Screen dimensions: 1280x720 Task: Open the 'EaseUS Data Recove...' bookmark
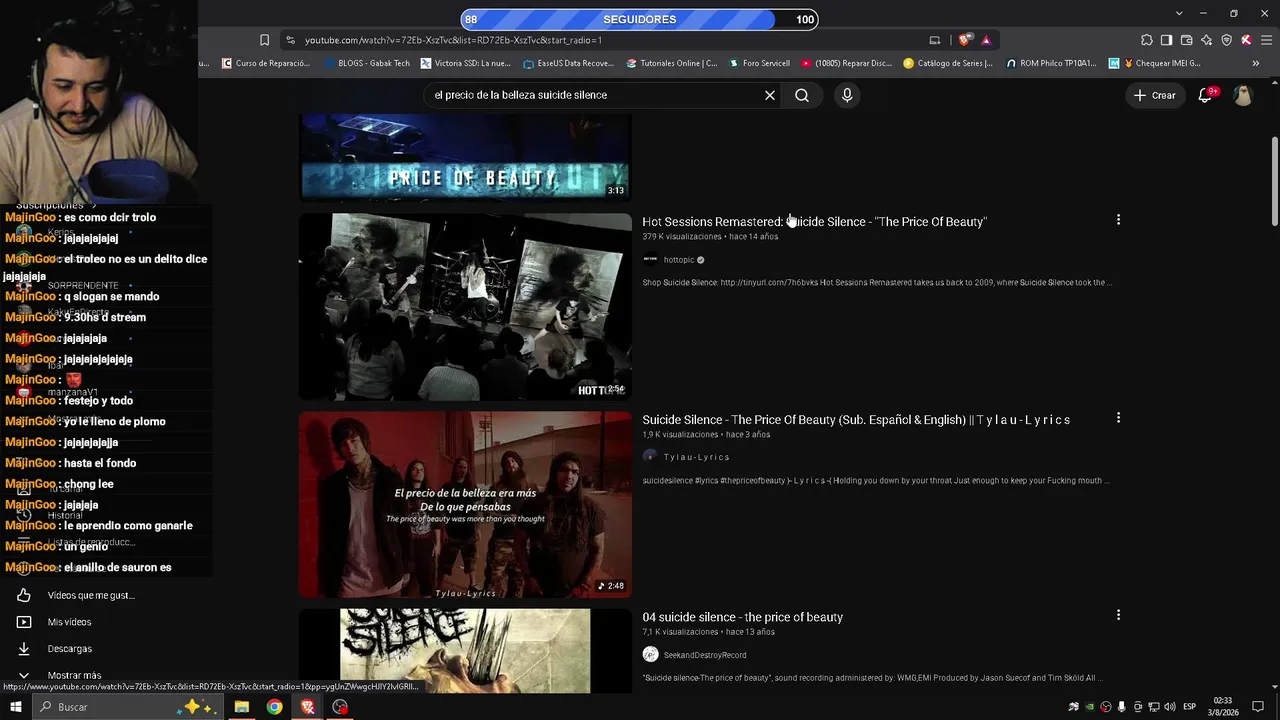[x=568, y=63]
